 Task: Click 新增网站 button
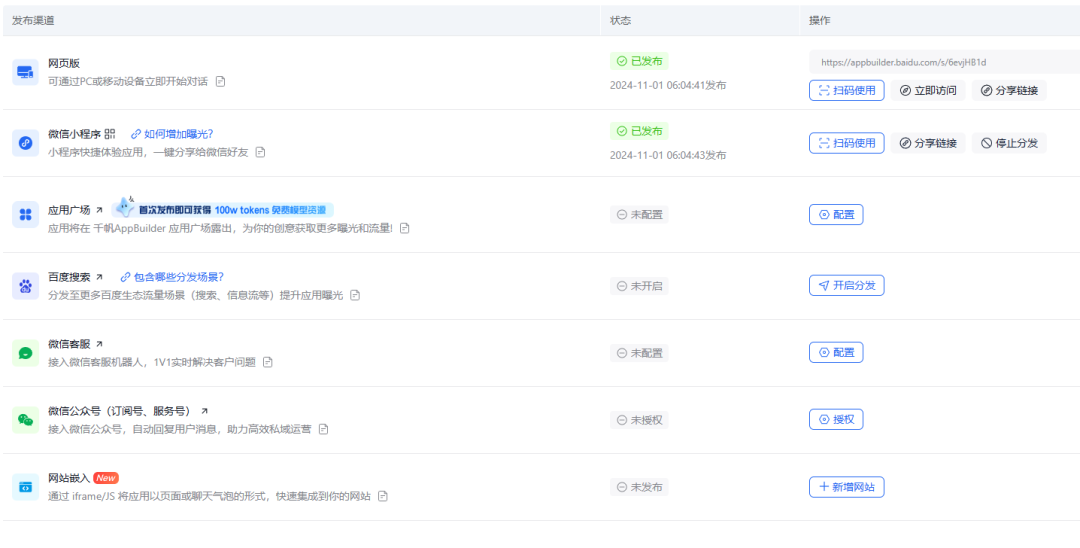pos(847,487)
